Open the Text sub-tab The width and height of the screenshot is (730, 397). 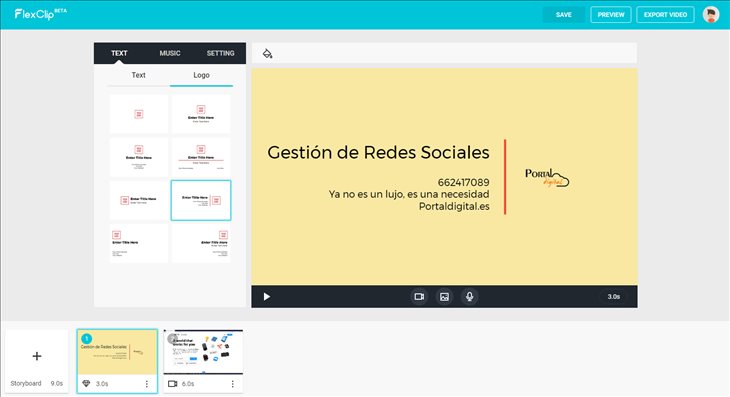(x=138, y=75)
